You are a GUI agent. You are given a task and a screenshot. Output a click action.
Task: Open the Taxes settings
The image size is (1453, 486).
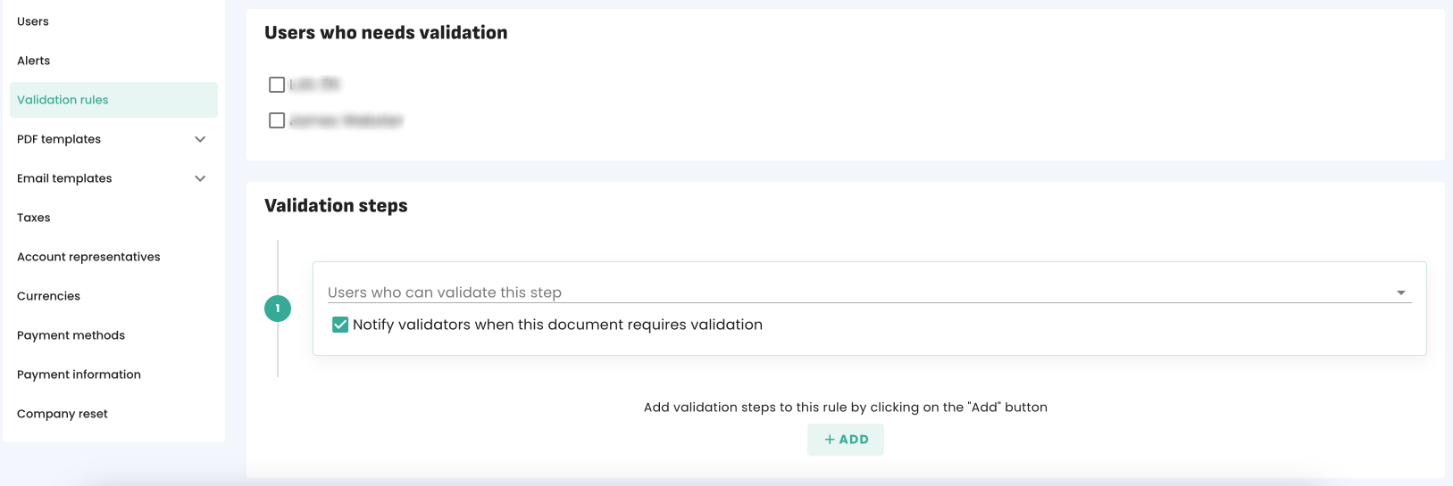[x=34, y=218]
